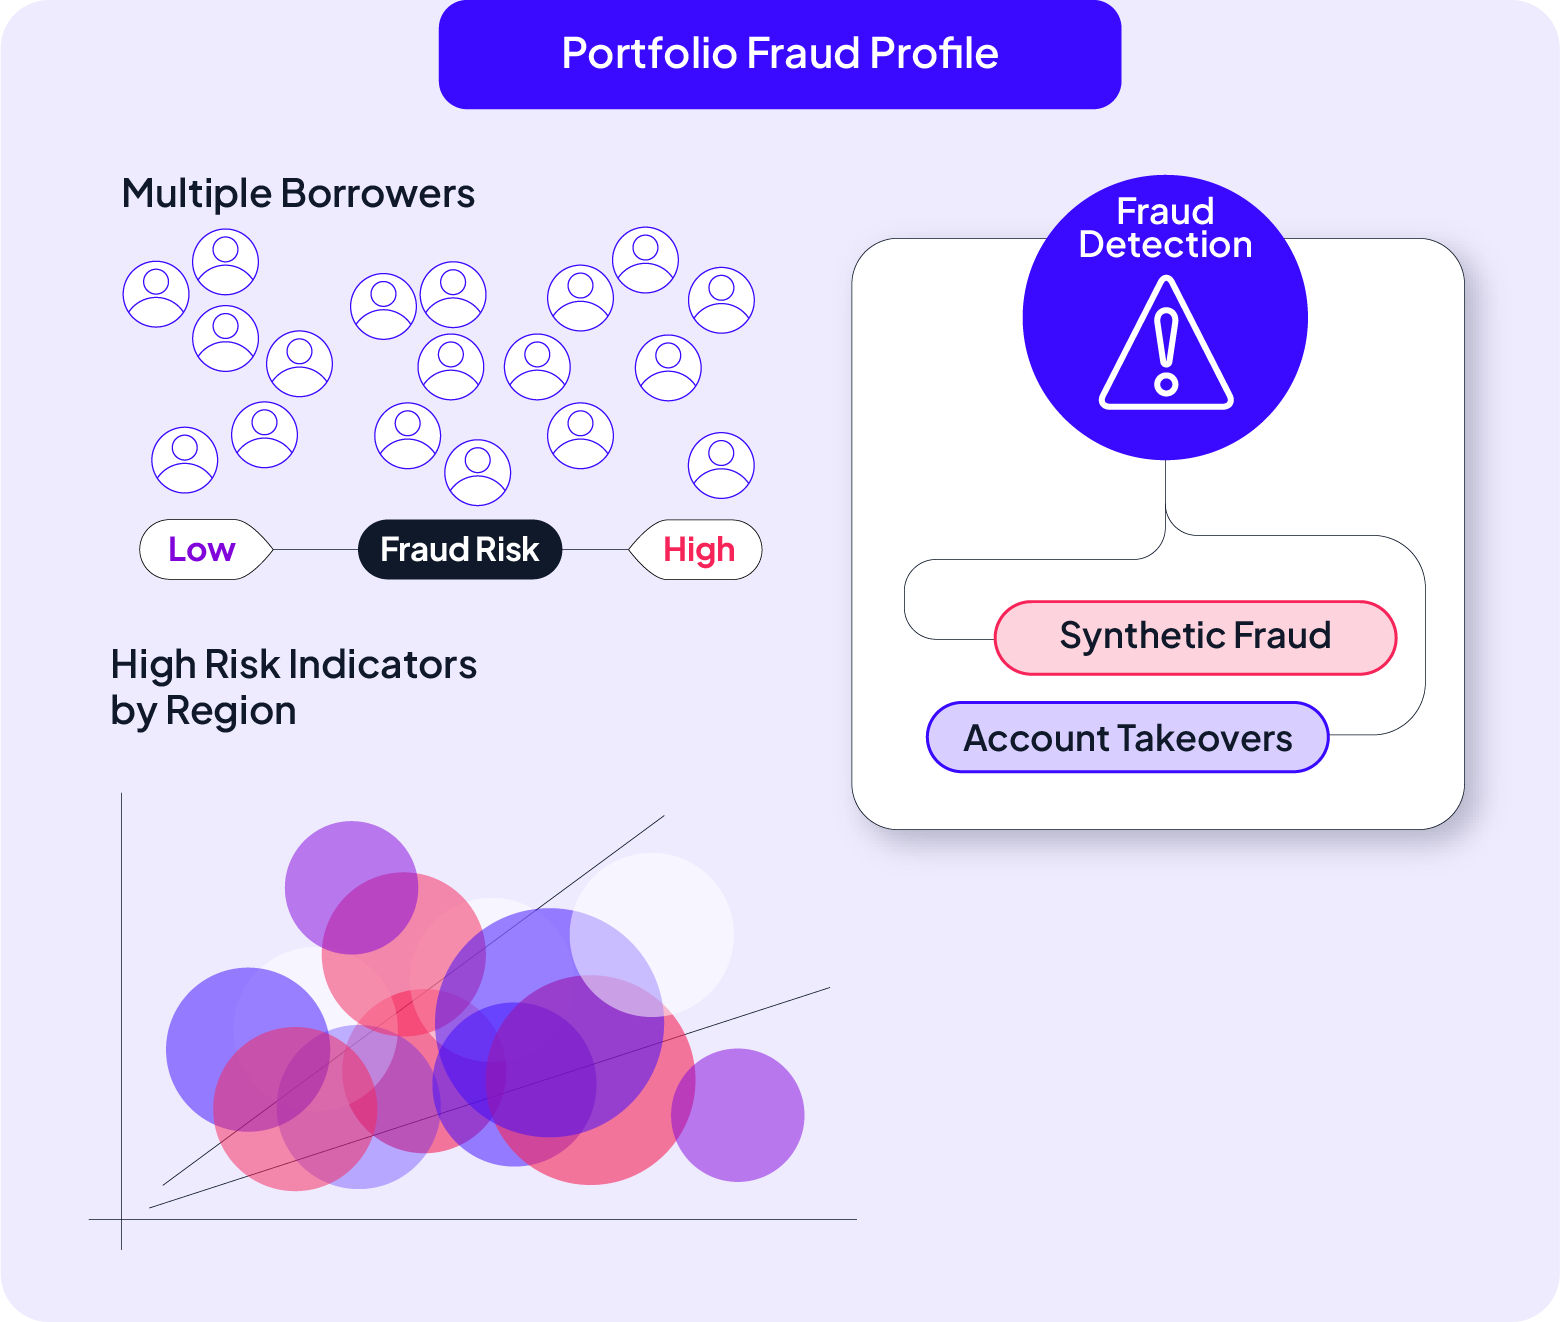Click High Risk Indicators by Region heading
This screenshot has height=1322, width=1560.
tap(293, 688)
